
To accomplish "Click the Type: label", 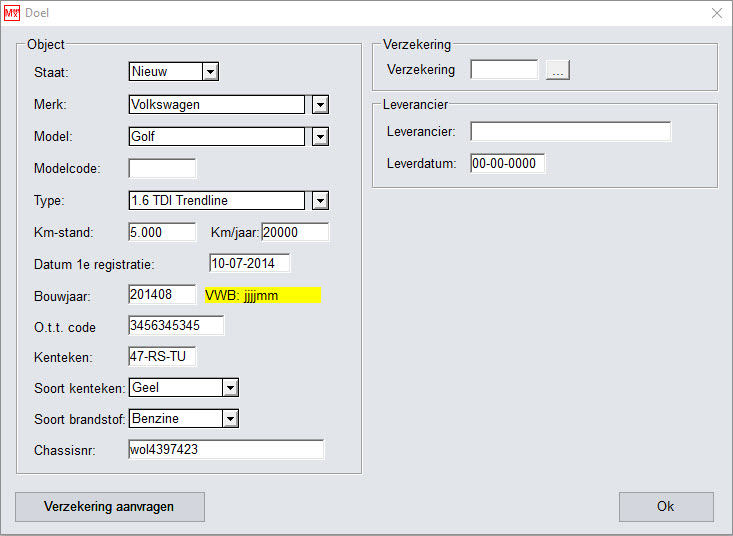I will coord(49,200).
